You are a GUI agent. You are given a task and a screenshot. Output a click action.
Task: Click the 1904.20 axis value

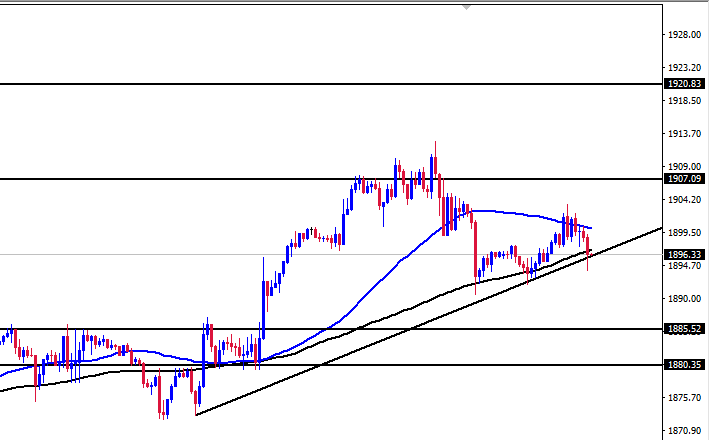(x=685, y=200)
